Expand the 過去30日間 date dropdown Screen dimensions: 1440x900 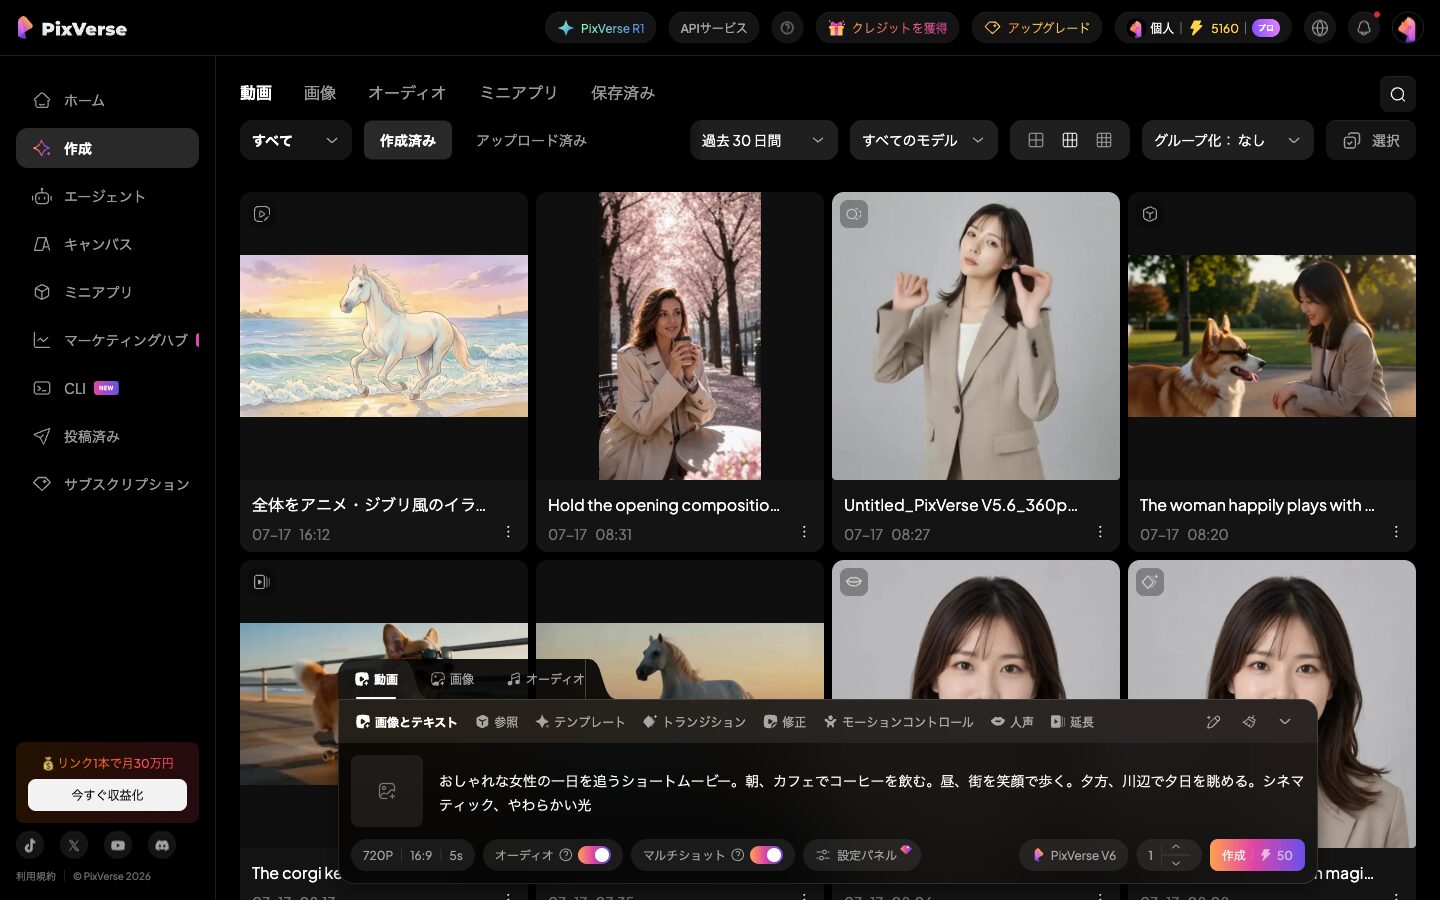point(763,140)
